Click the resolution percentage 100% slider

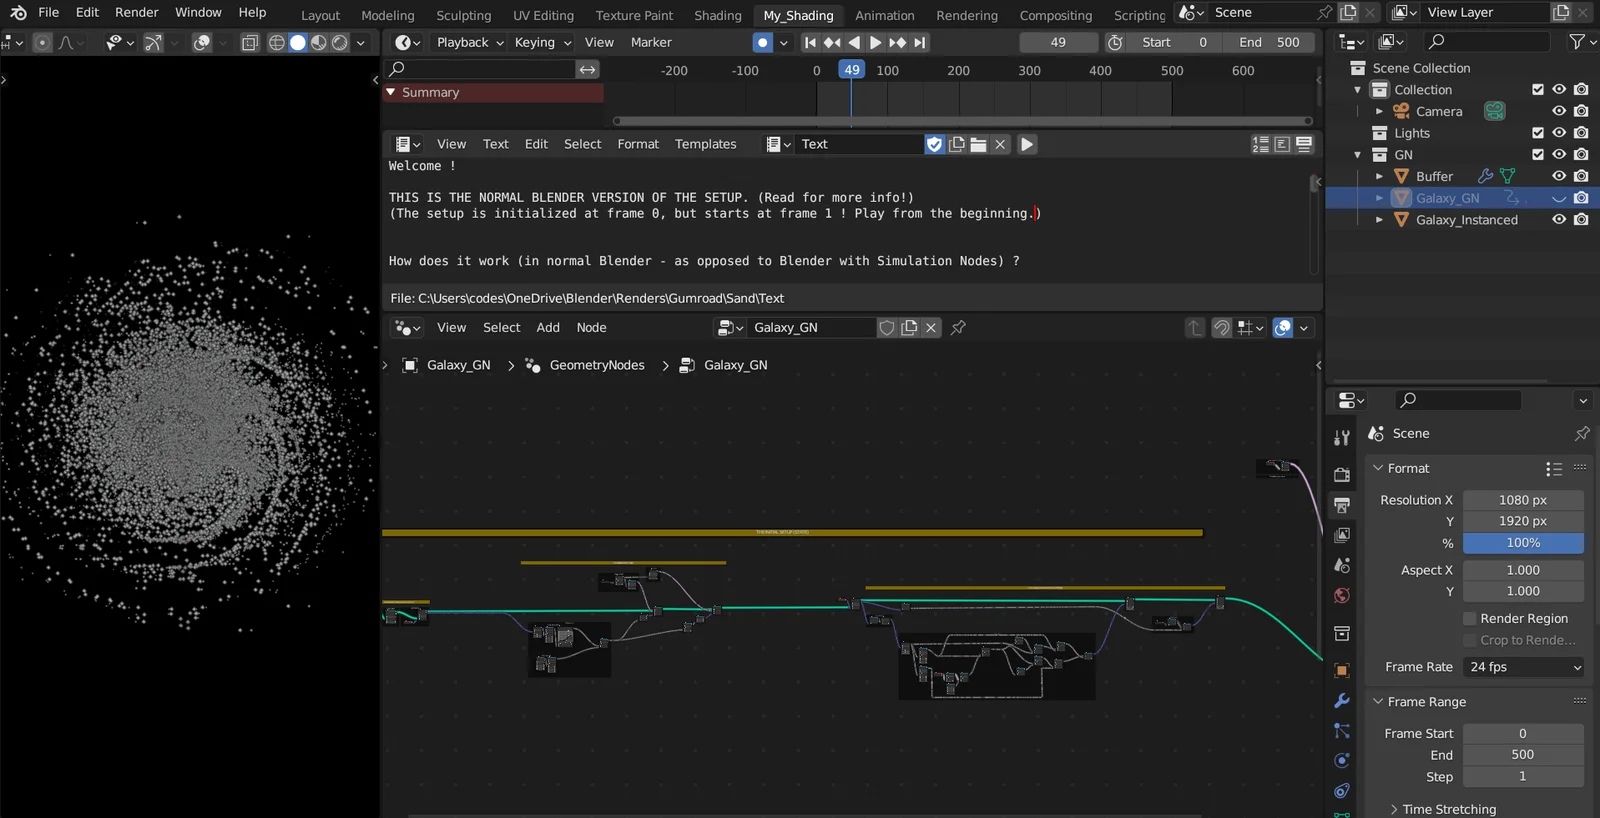point(1523,543)
